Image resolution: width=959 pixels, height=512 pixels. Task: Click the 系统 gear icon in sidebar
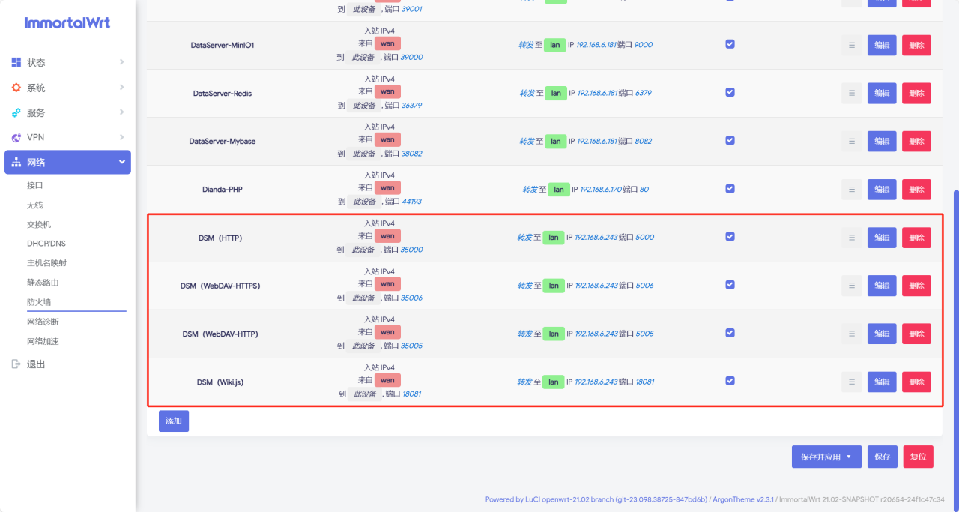coord(16,88)
